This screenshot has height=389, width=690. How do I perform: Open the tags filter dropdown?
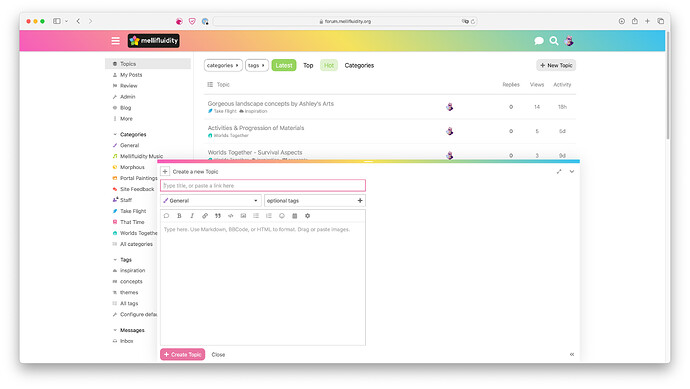257,65
